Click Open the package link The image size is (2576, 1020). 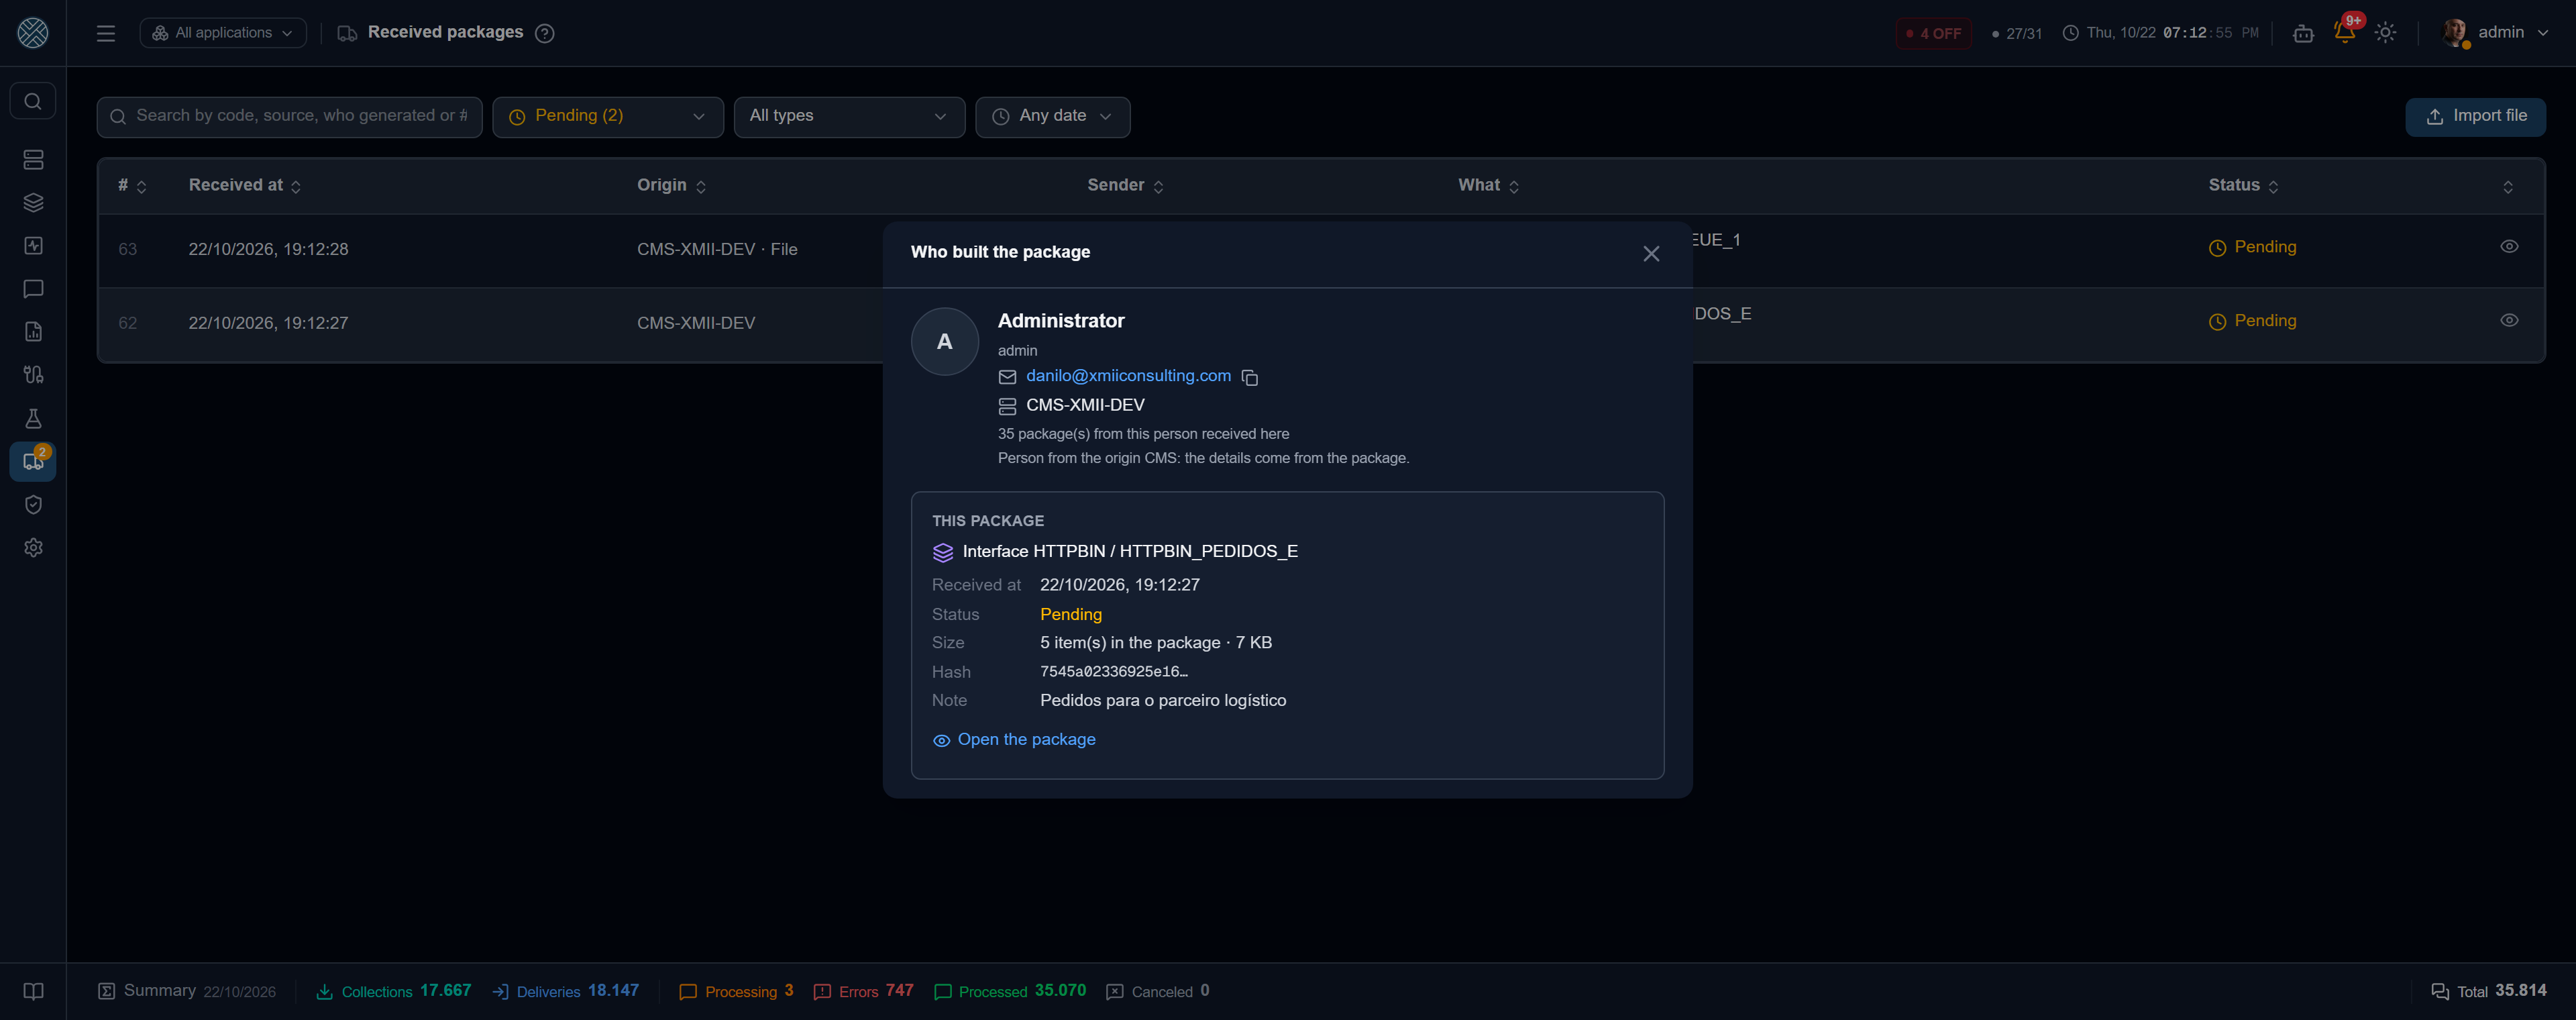1014,740
